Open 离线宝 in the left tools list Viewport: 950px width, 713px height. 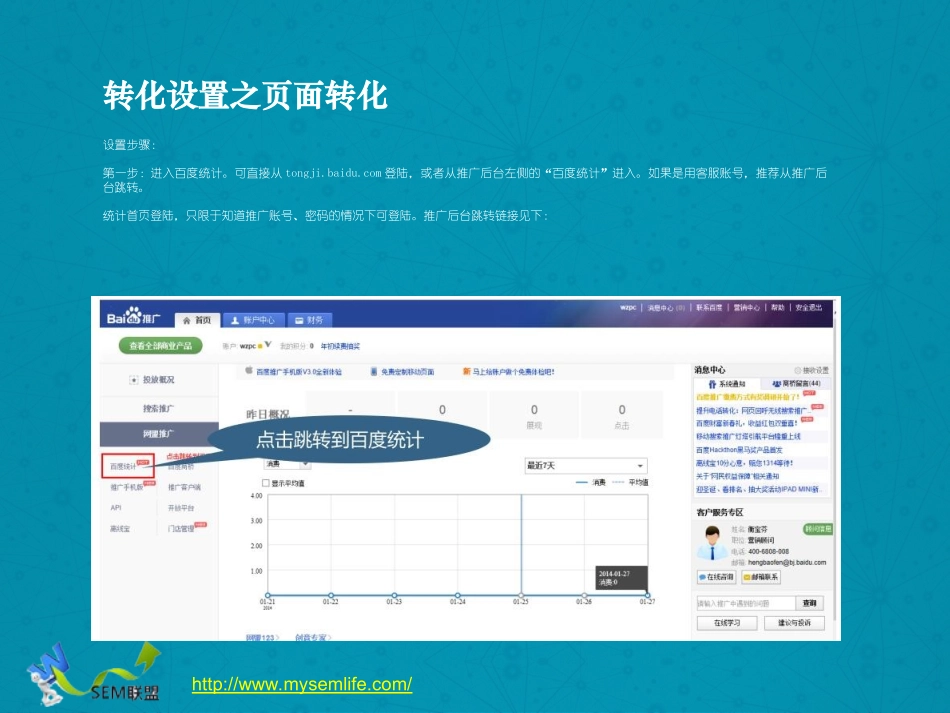click(120, 529)
